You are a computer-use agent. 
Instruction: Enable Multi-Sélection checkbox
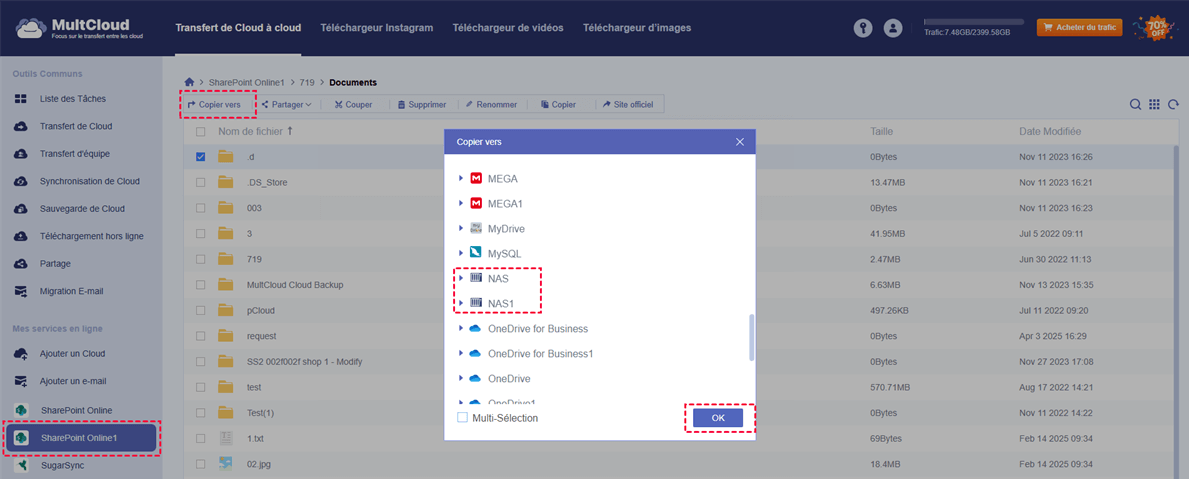pos(463,418)
